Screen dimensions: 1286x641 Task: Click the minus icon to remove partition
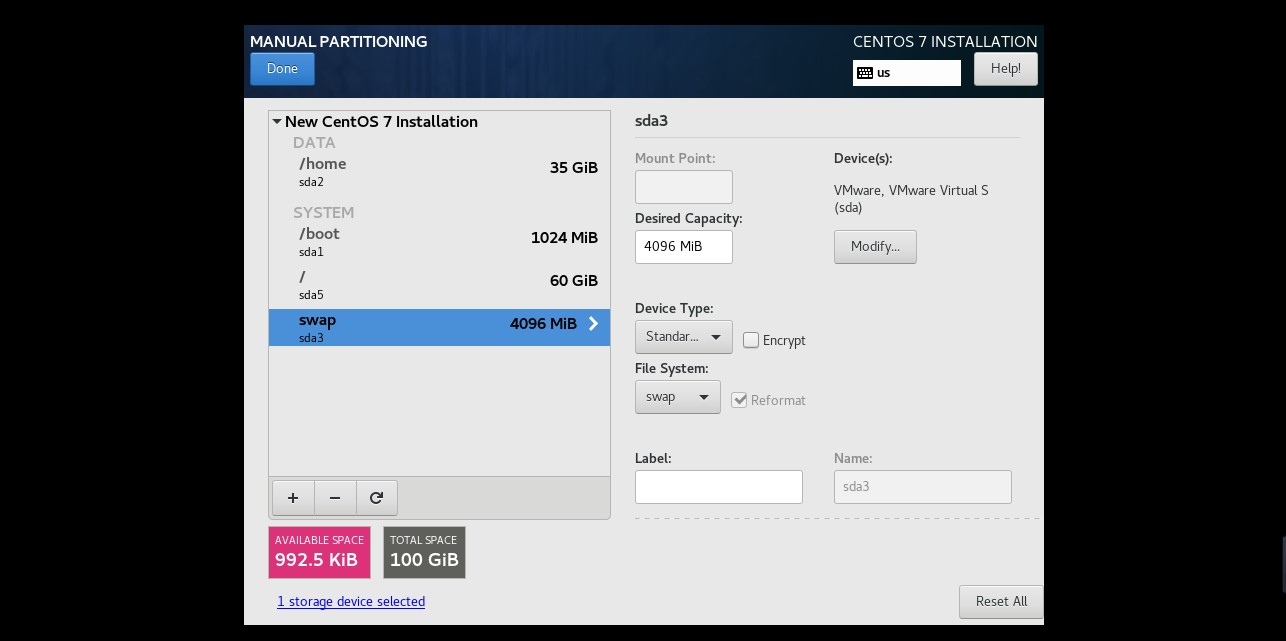[x=335, y=497]
